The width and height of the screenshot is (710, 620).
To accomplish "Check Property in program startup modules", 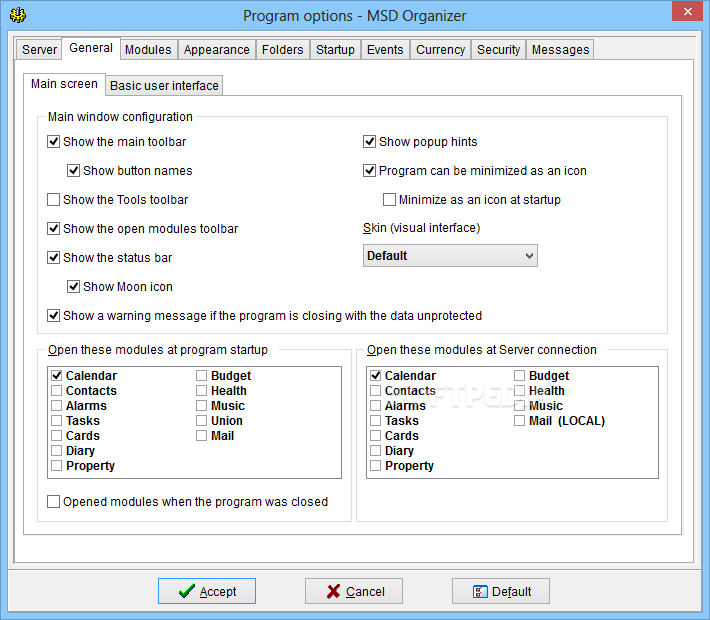I will point(57,465).
